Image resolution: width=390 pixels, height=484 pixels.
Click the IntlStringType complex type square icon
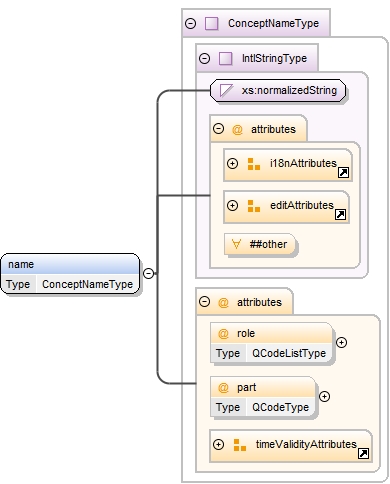pos(225,59)
